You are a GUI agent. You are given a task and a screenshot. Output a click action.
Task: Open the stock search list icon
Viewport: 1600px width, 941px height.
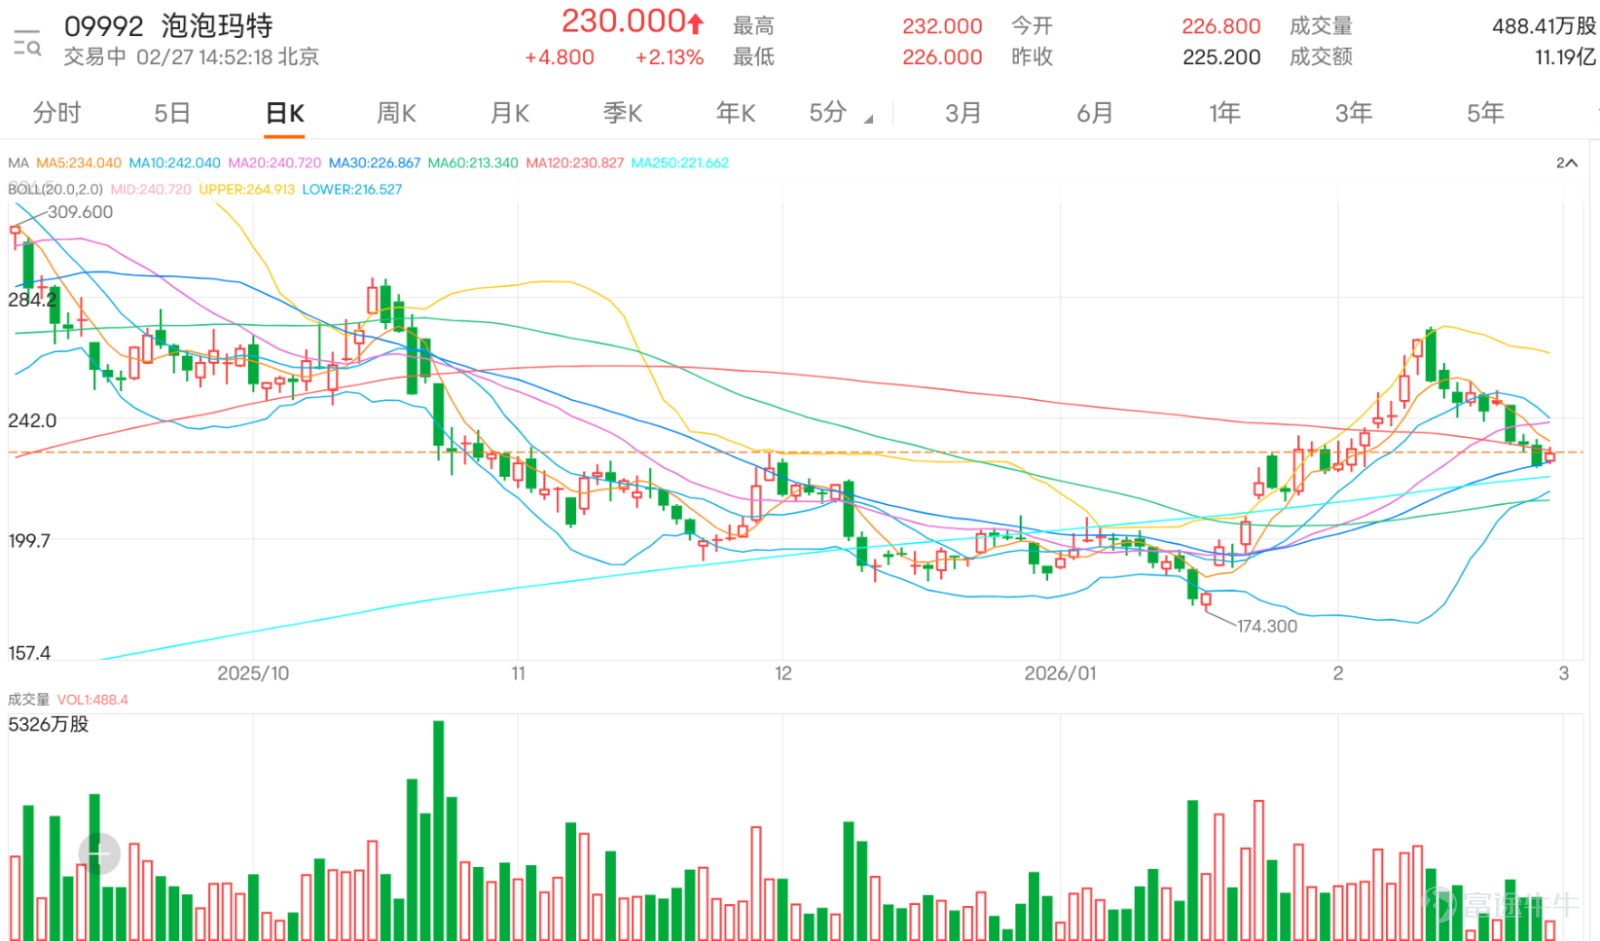(x=27, y=43)
